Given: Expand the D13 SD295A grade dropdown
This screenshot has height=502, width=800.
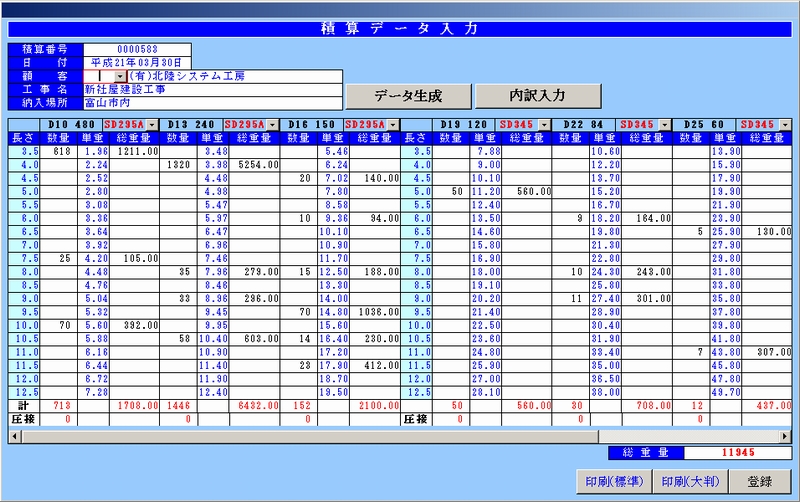Looking at the screenshot, I should [272, 125].
